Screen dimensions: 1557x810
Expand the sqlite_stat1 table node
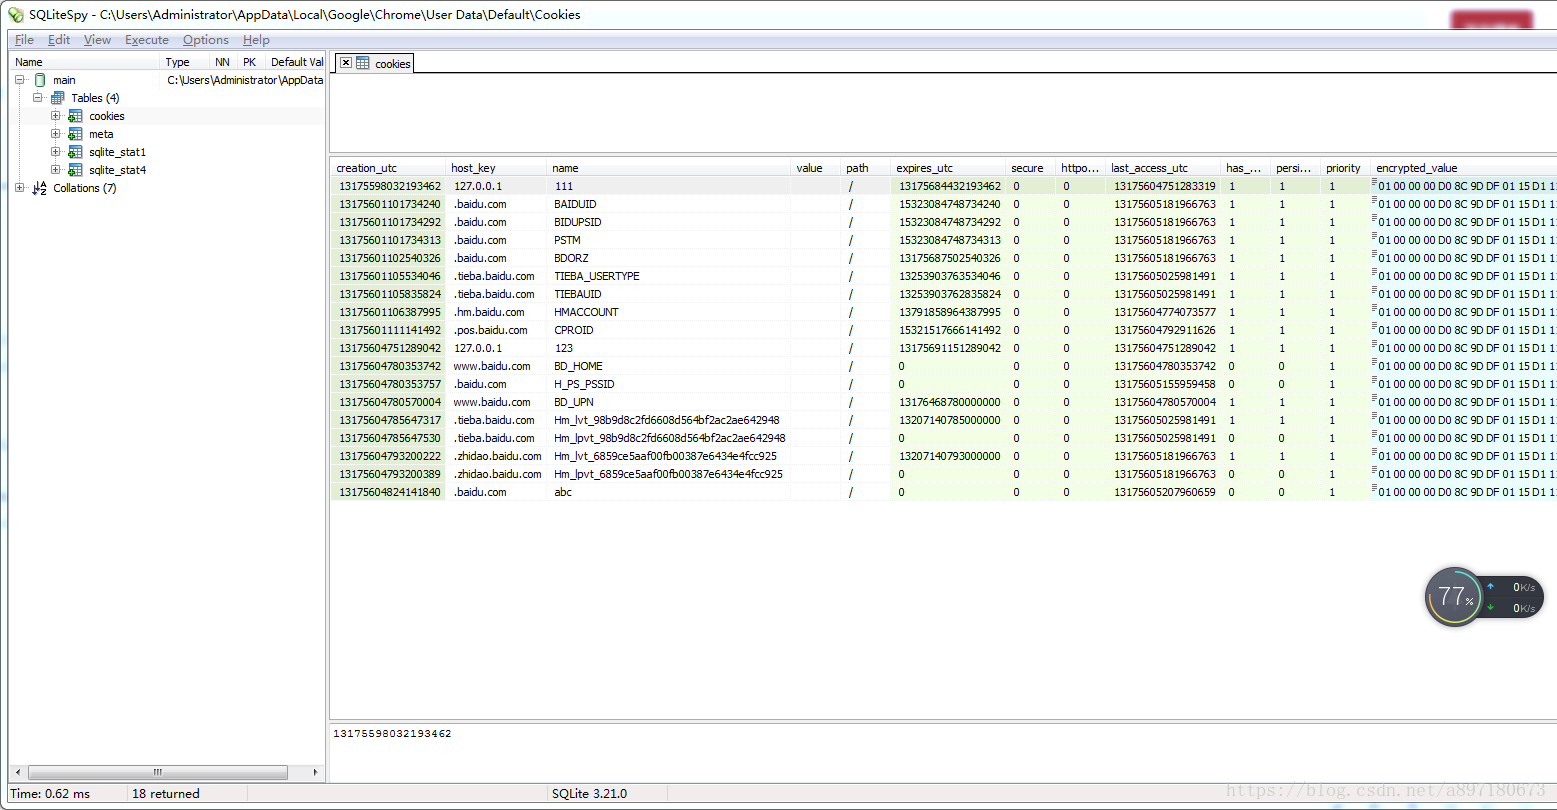coord(57,152)
